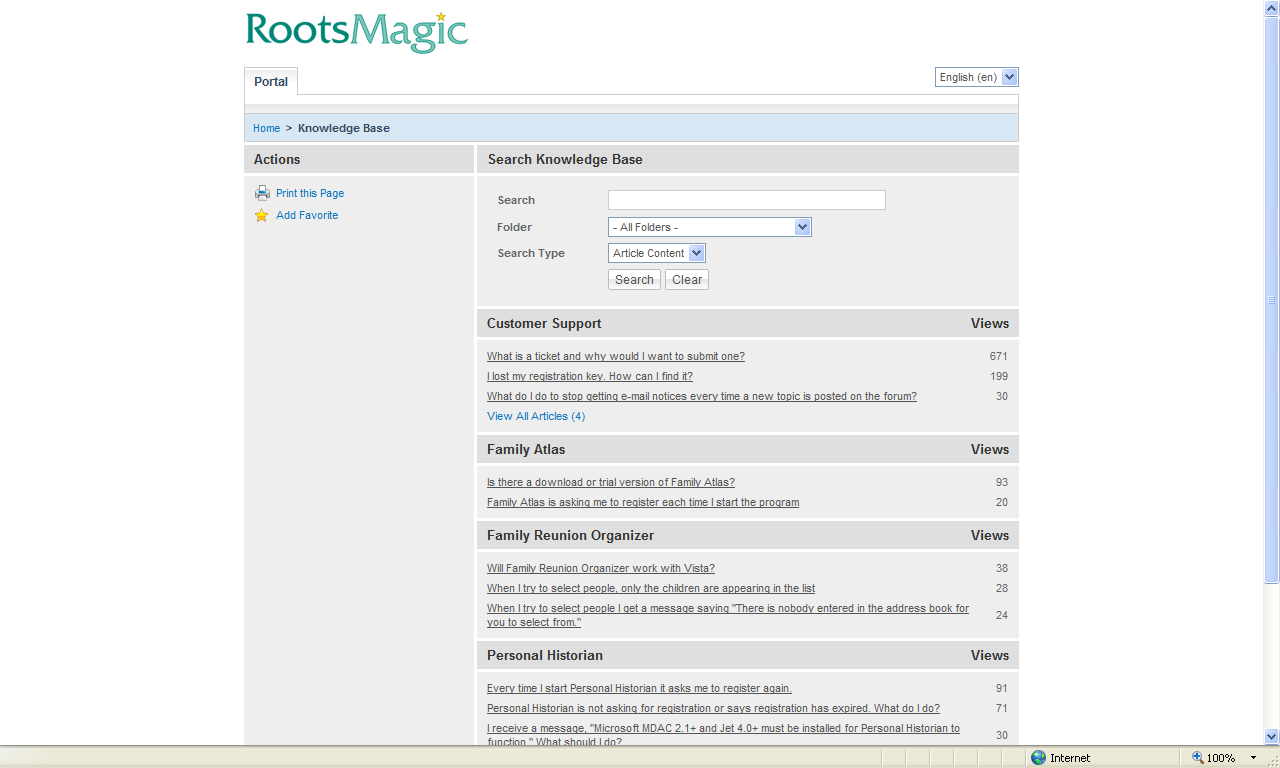
Task: Click the vertical scrollbar thumb
Action: click(1272, 299)
